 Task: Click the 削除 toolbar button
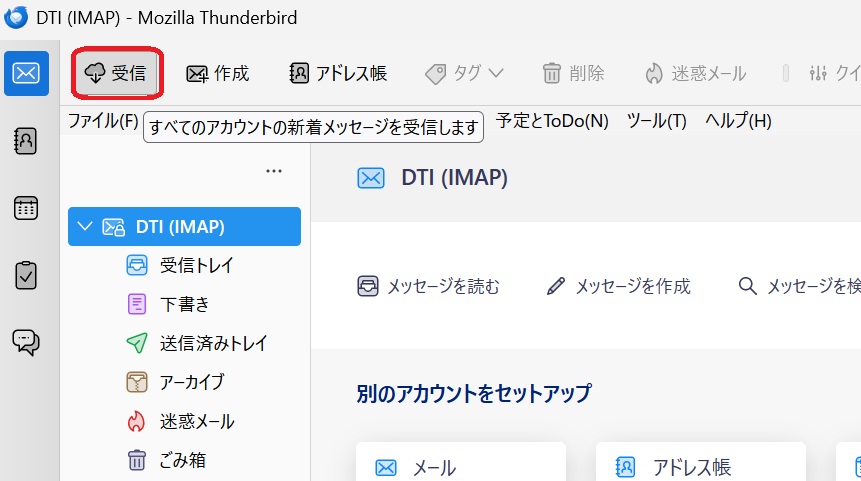coord(574,73)
